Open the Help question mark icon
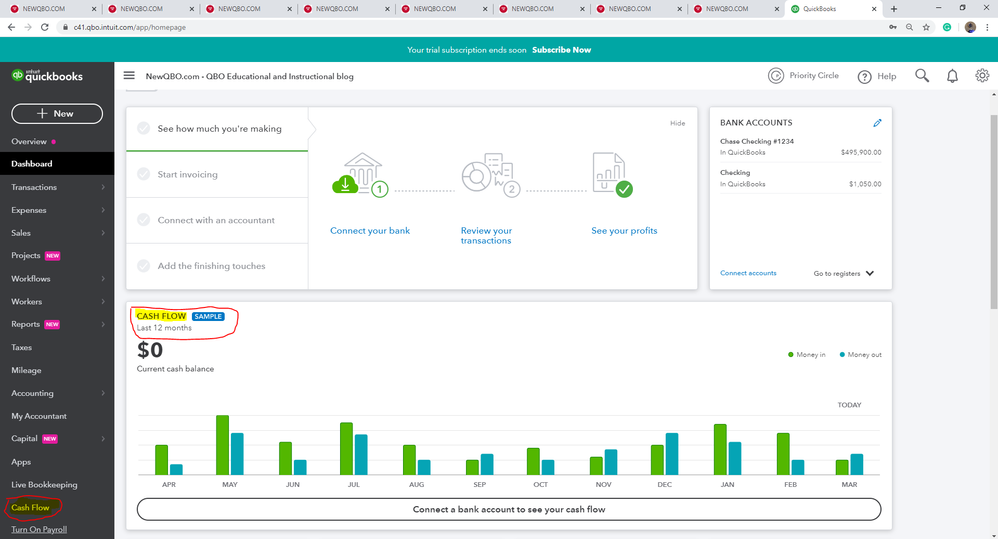 click(x=864, y=77)
